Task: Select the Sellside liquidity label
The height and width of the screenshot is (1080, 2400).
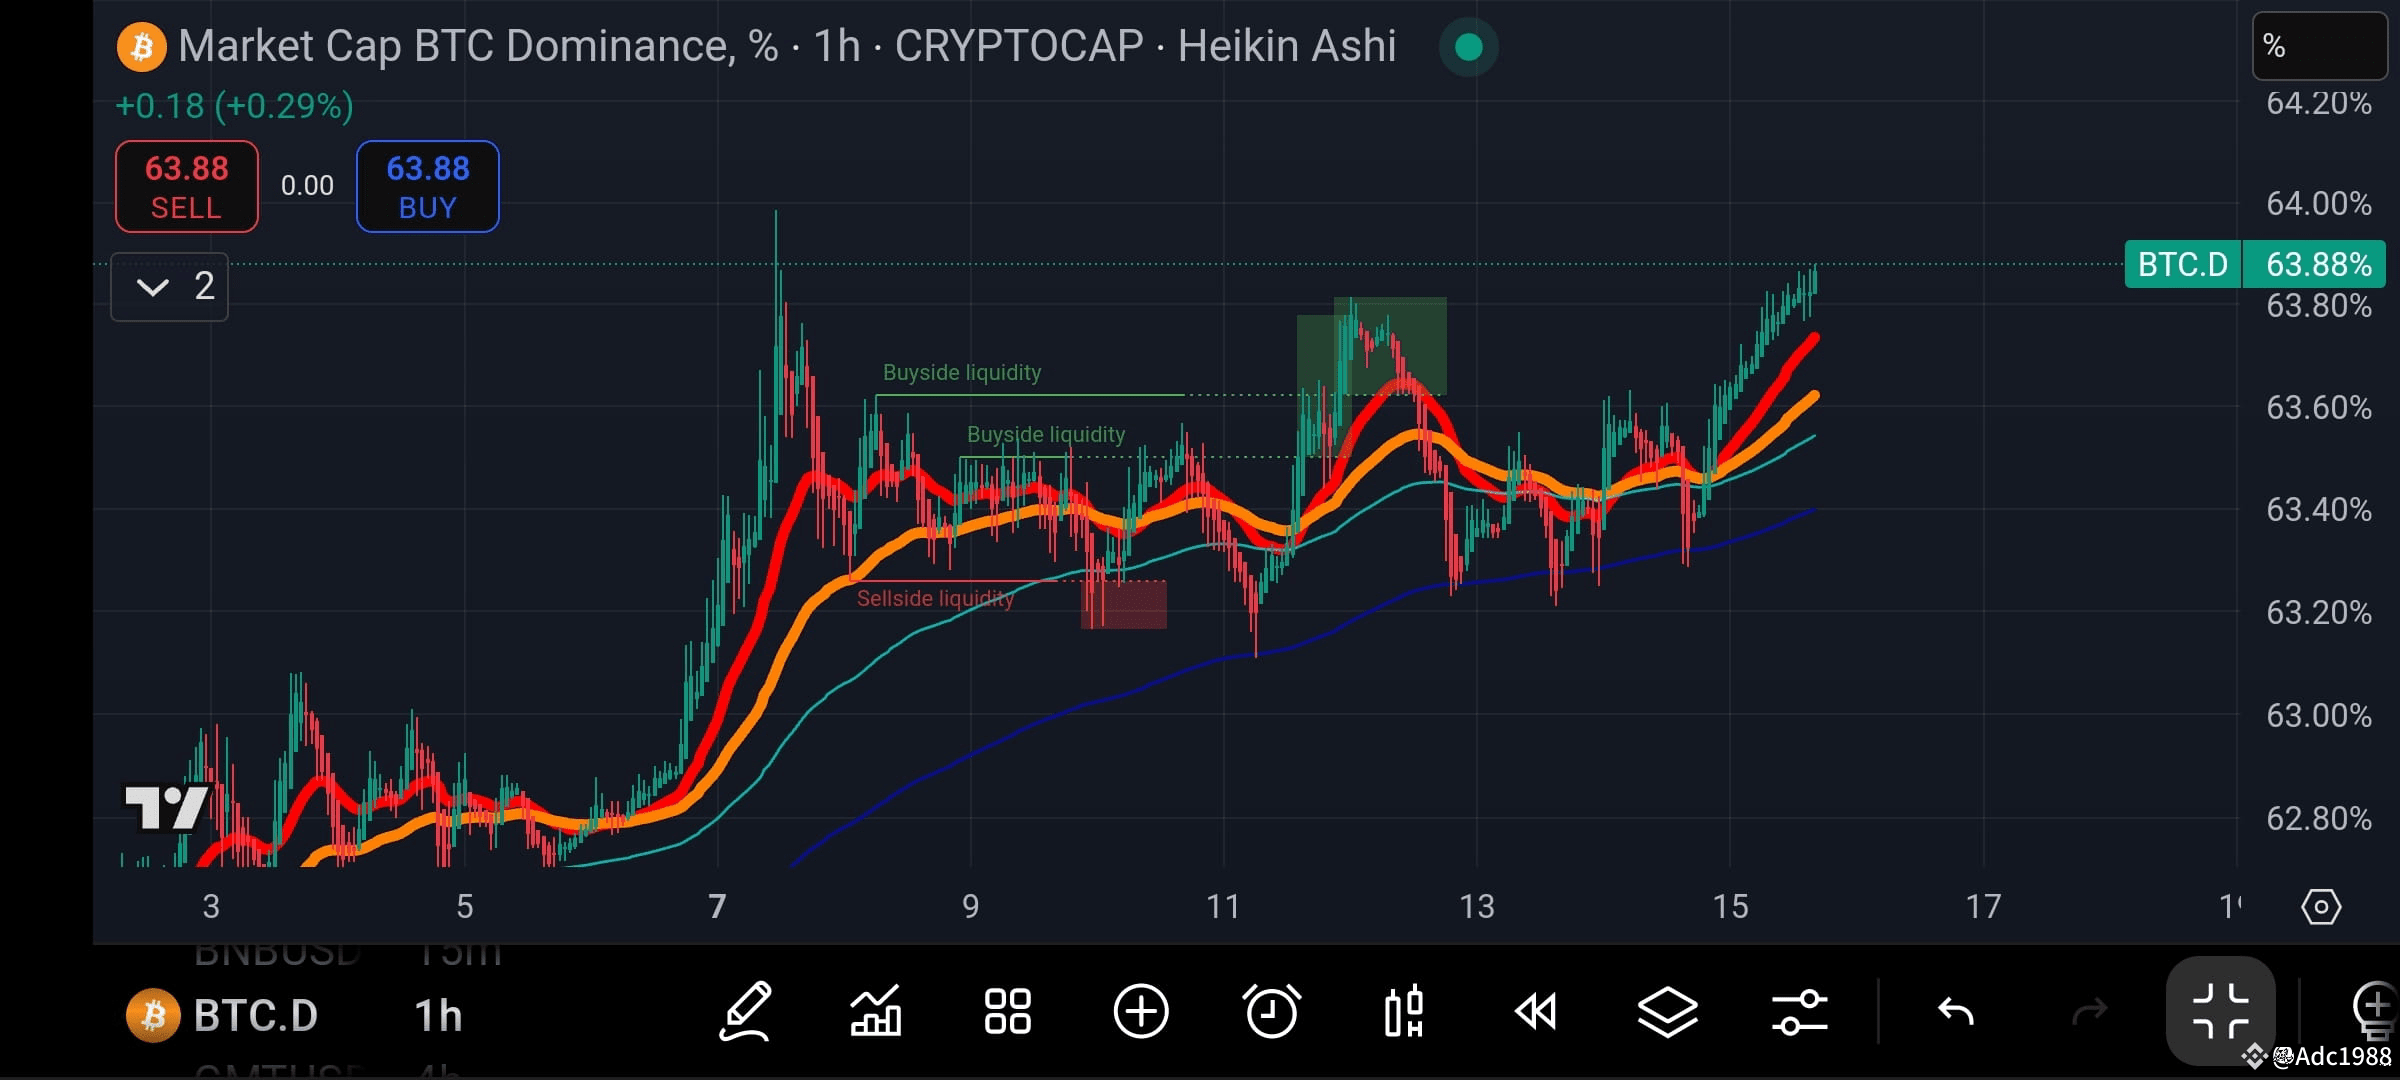Action: pos(935,599)
